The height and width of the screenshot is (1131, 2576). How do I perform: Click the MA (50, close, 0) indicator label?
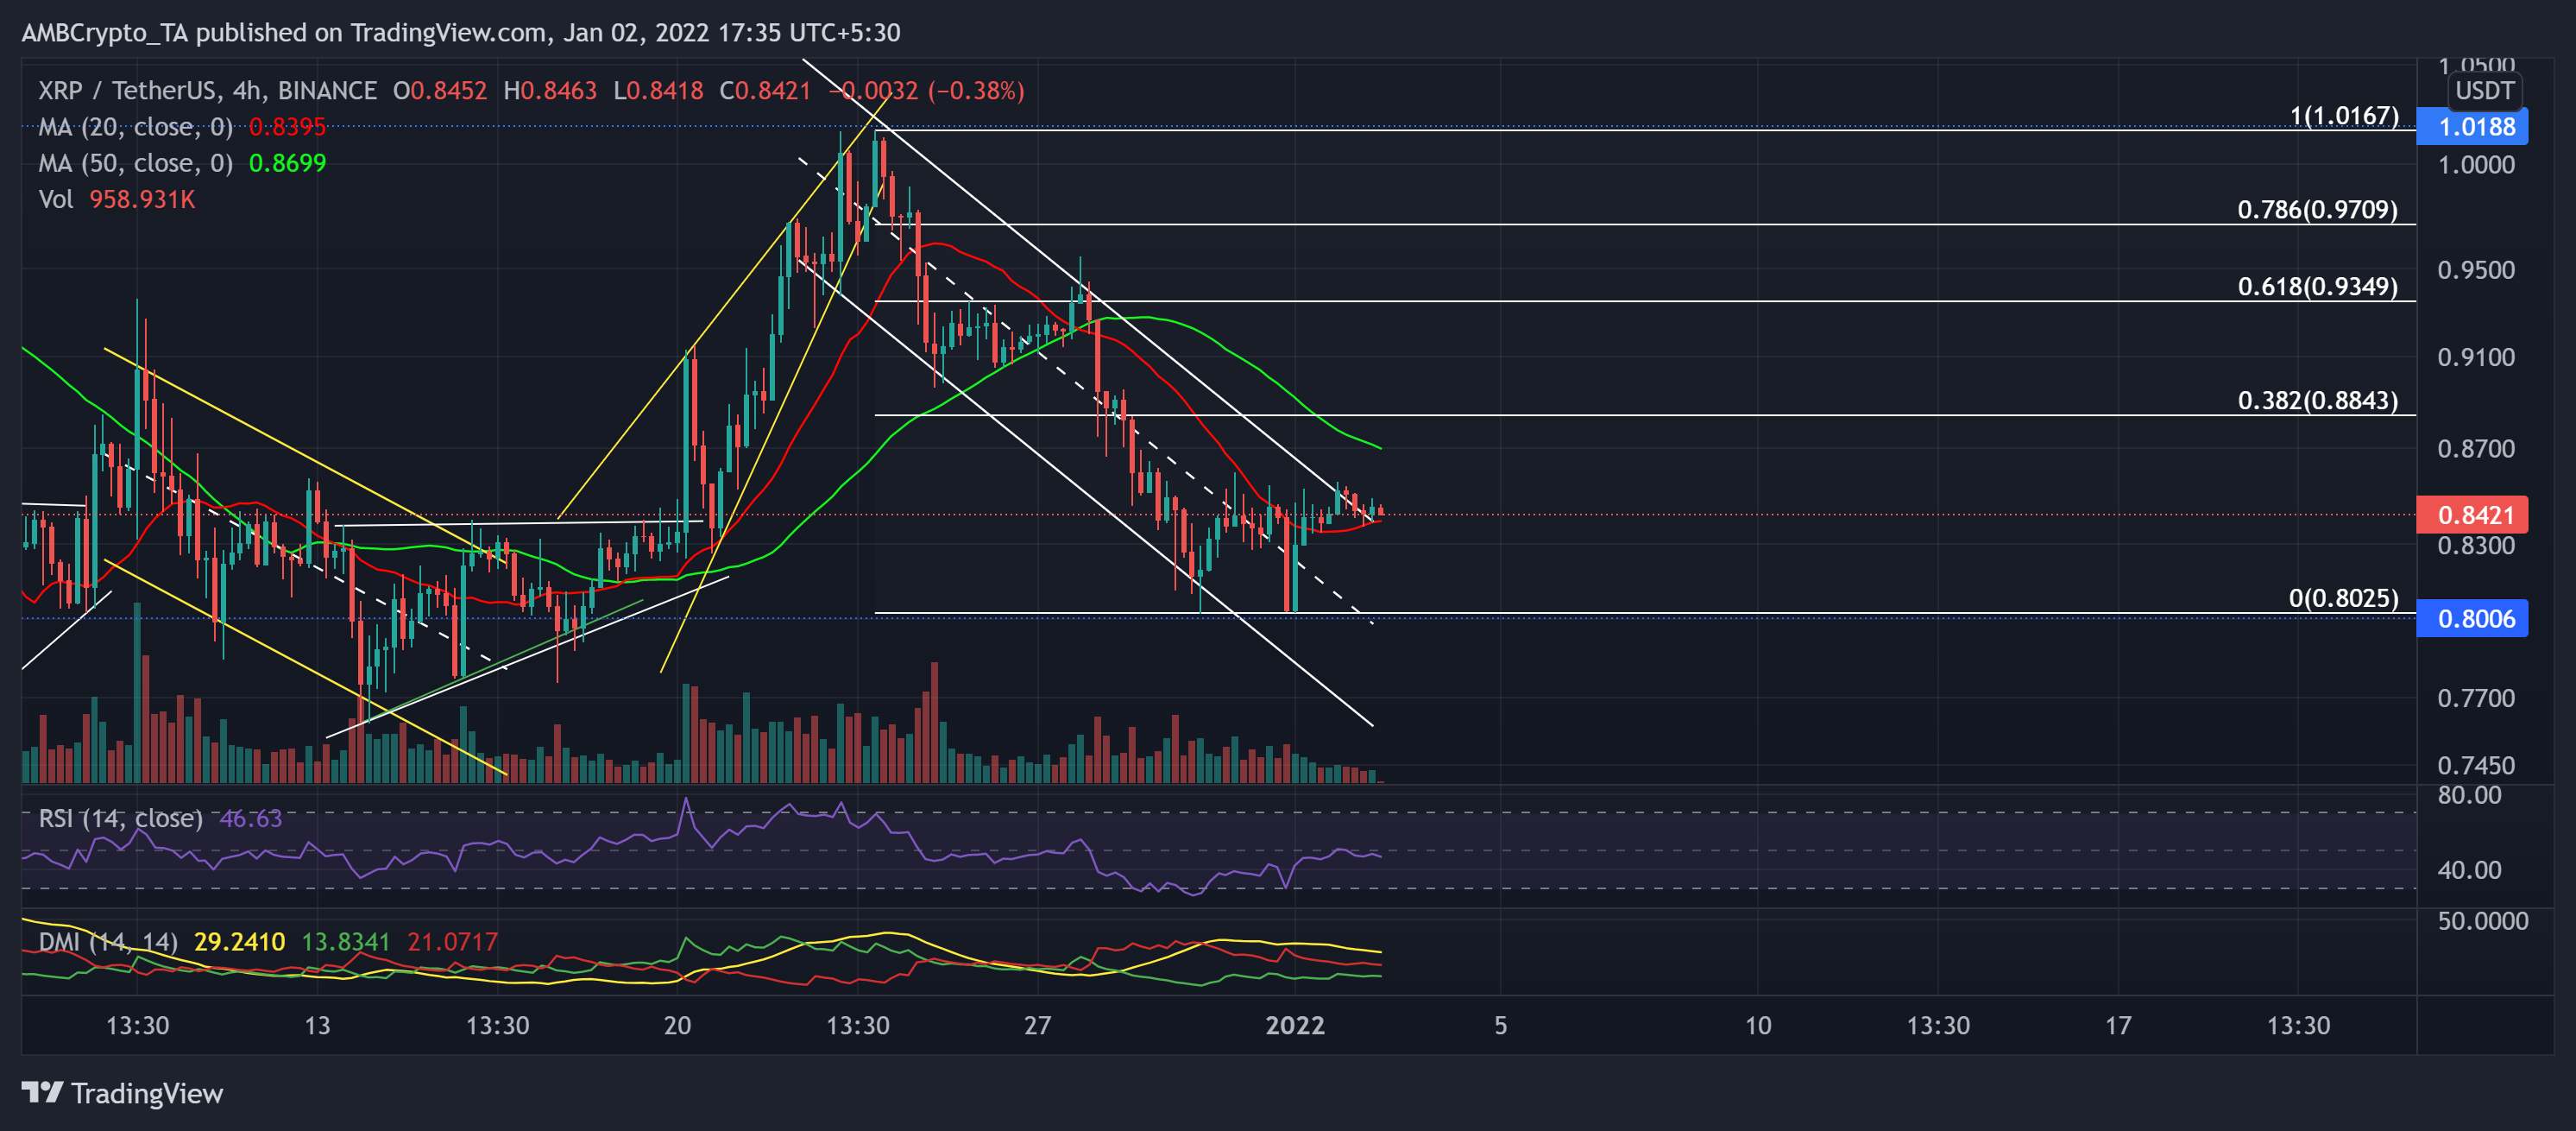[135, 163]
